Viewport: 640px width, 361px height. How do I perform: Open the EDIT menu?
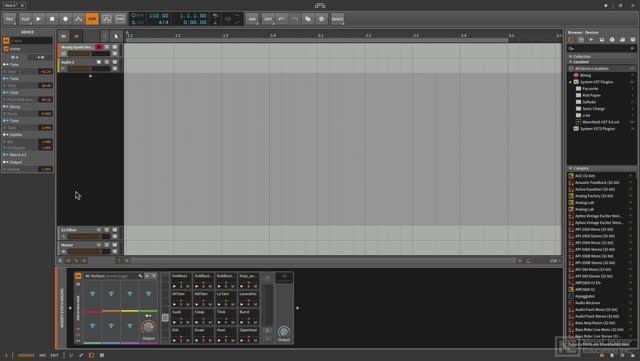coord(268,19)
